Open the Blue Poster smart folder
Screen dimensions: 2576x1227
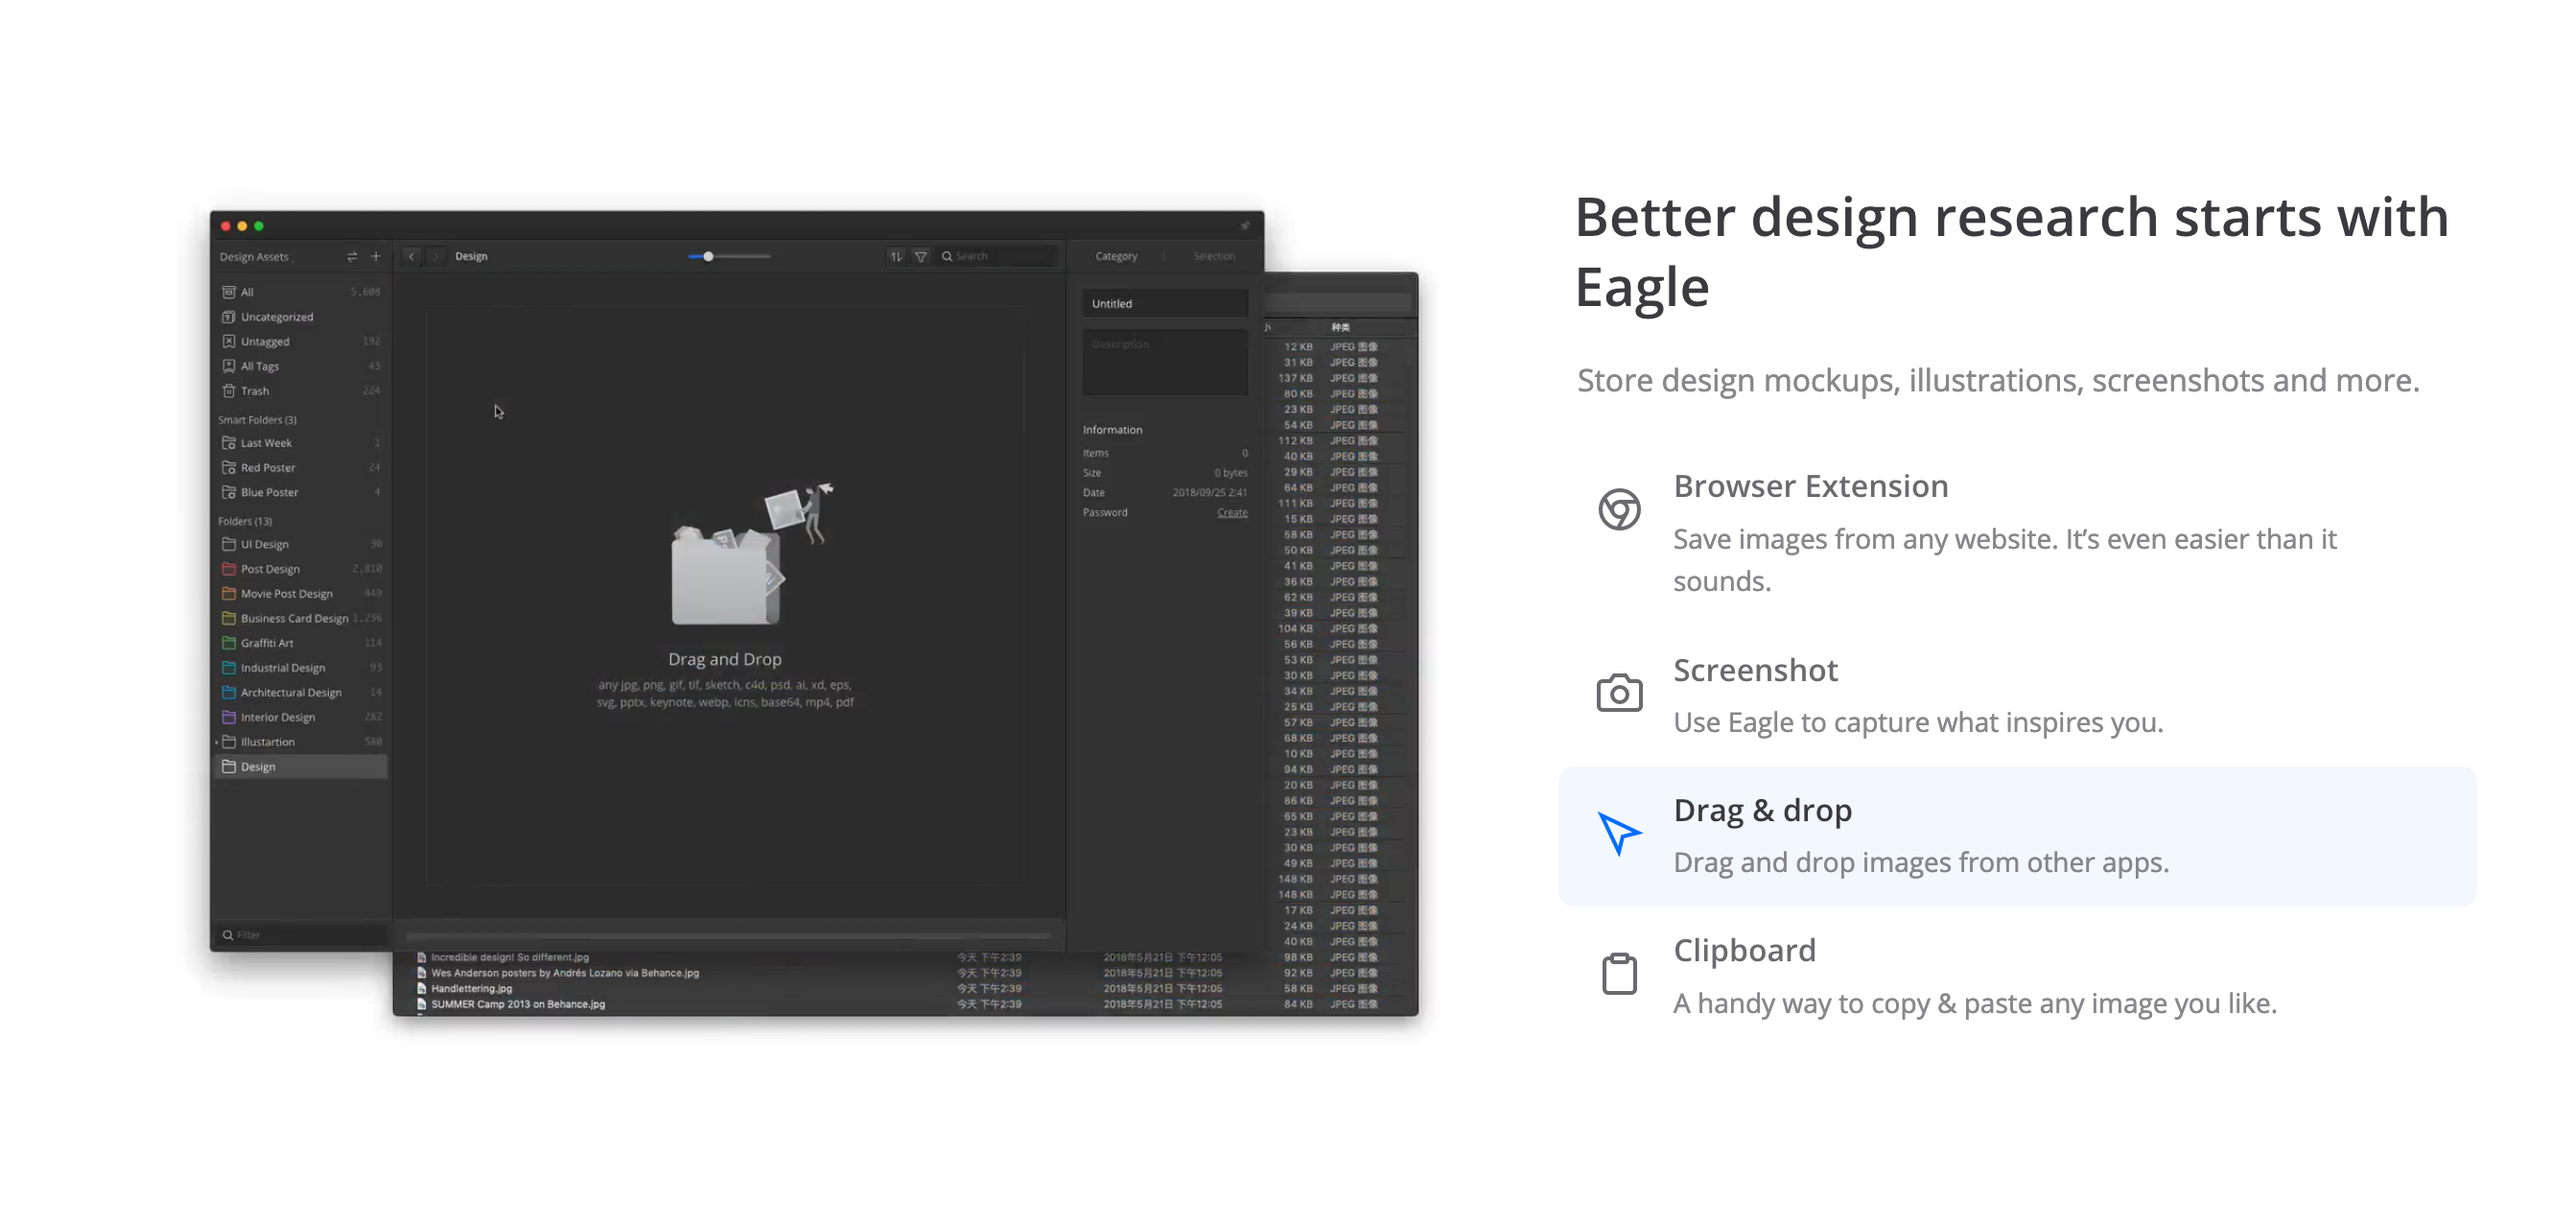point(300,492)
